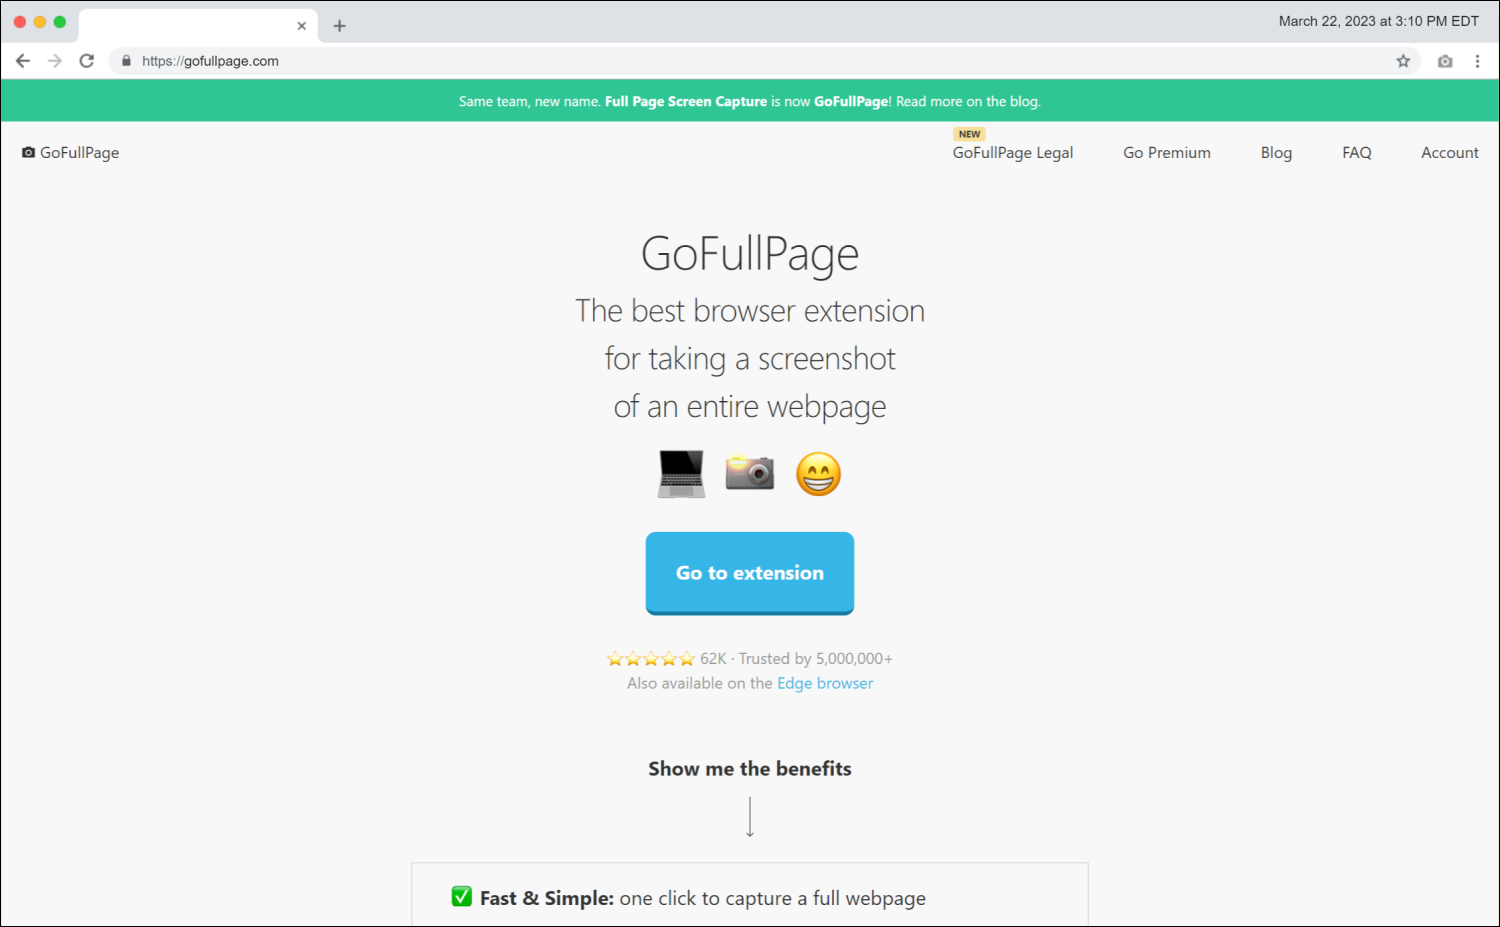Open the screen capture extension camera icon
Viewport: 1500px width, 927px height.
click(x=1444, y=60)
